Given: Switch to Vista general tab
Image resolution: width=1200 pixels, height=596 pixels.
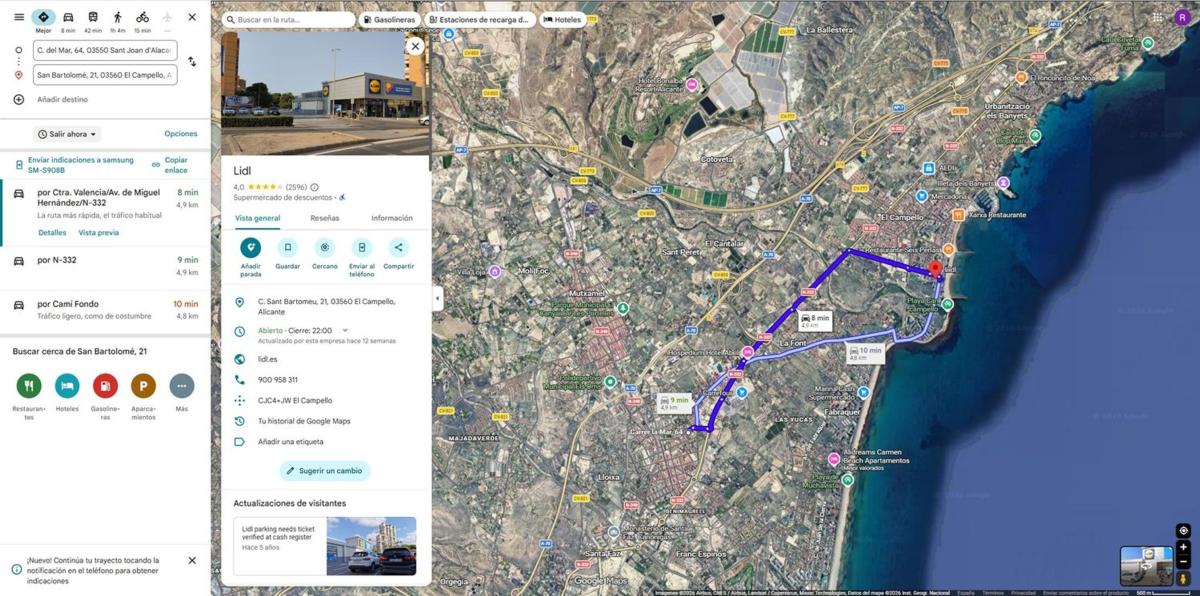Looking at the screenshot, I should pyautogui.click(x=258, y=218).
